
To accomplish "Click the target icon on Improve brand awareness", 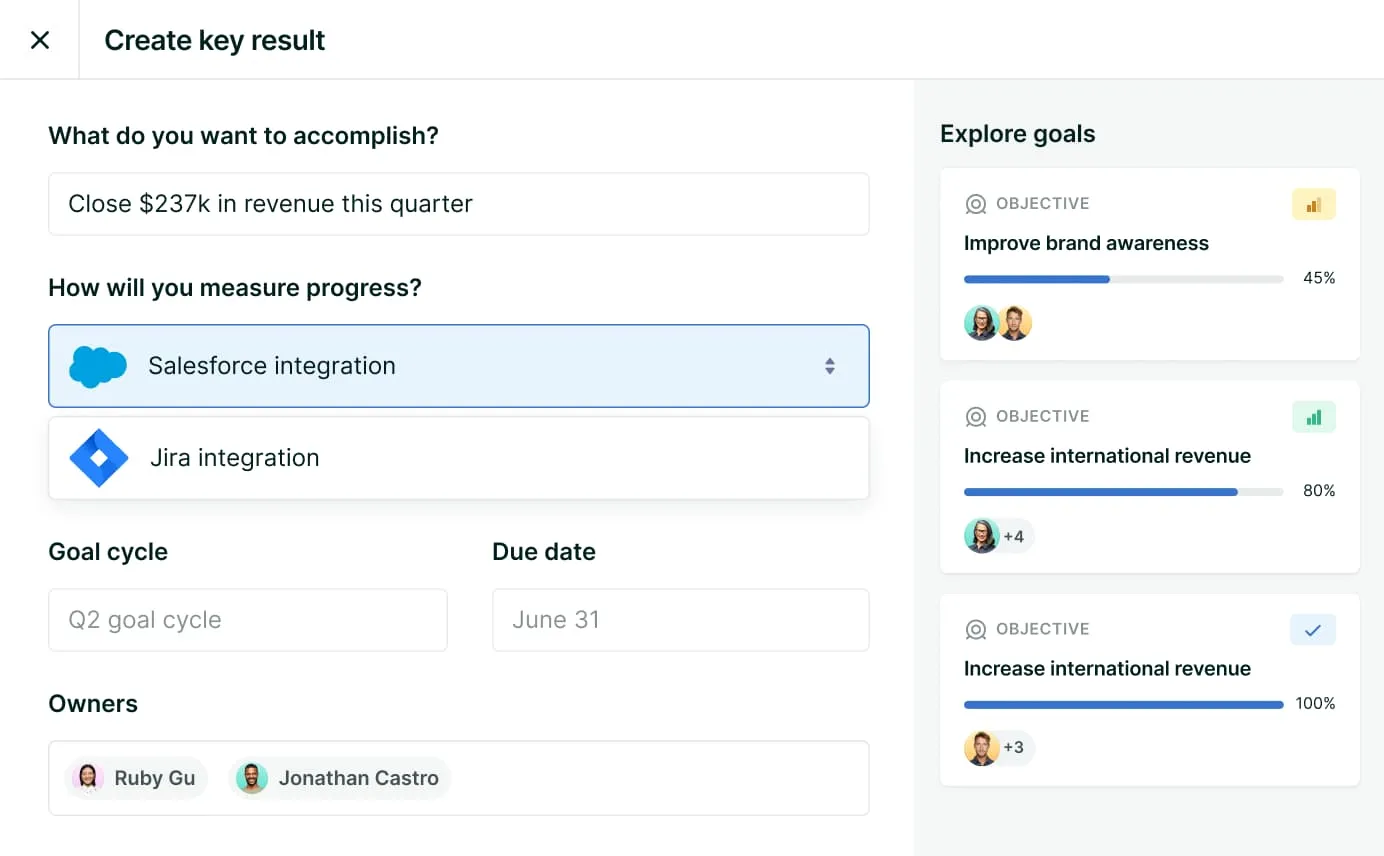I will [975, 204].
